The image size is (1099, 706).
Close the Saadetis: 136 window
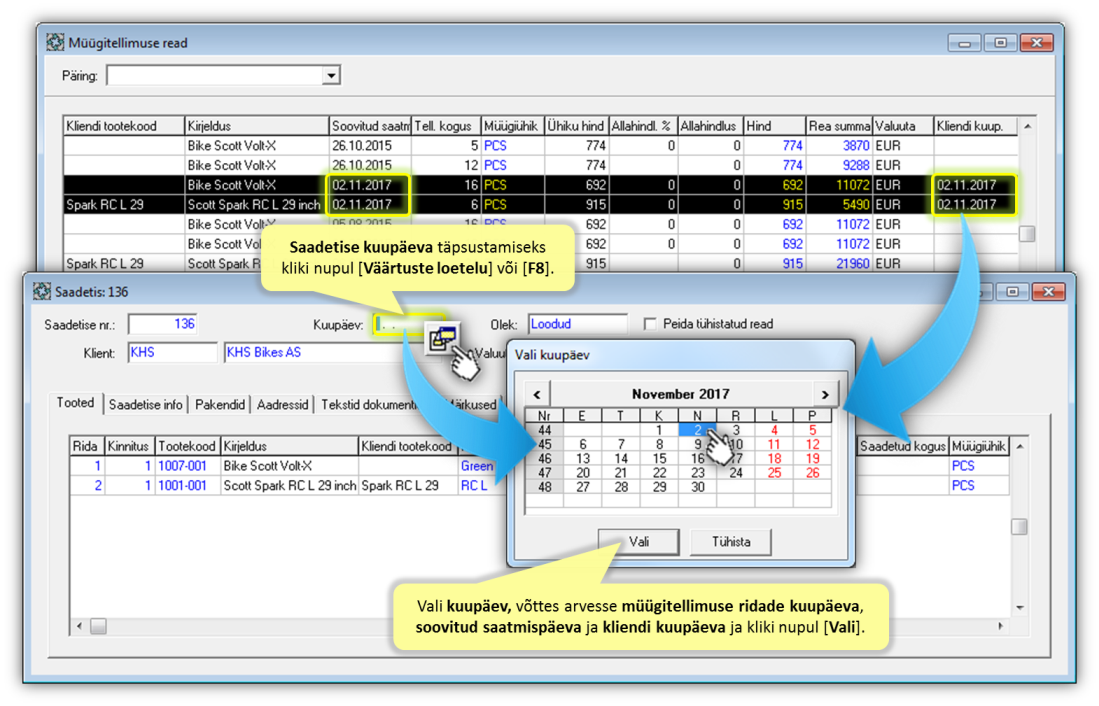click(x=1049, y=292)
